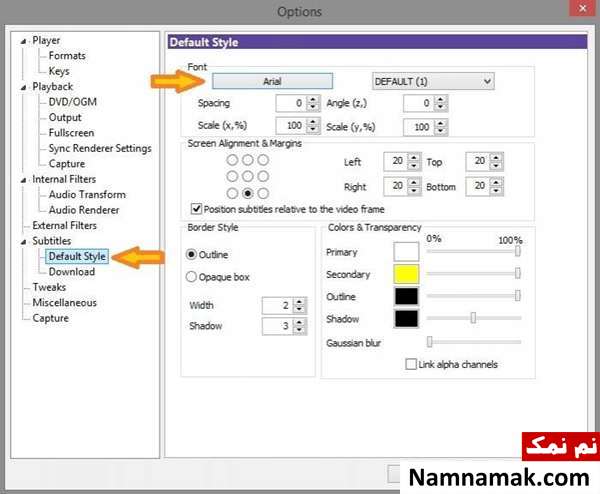The image size is (600, 494).
Task: Go to Fullscreen settings
Action: (x=71, y=133)
